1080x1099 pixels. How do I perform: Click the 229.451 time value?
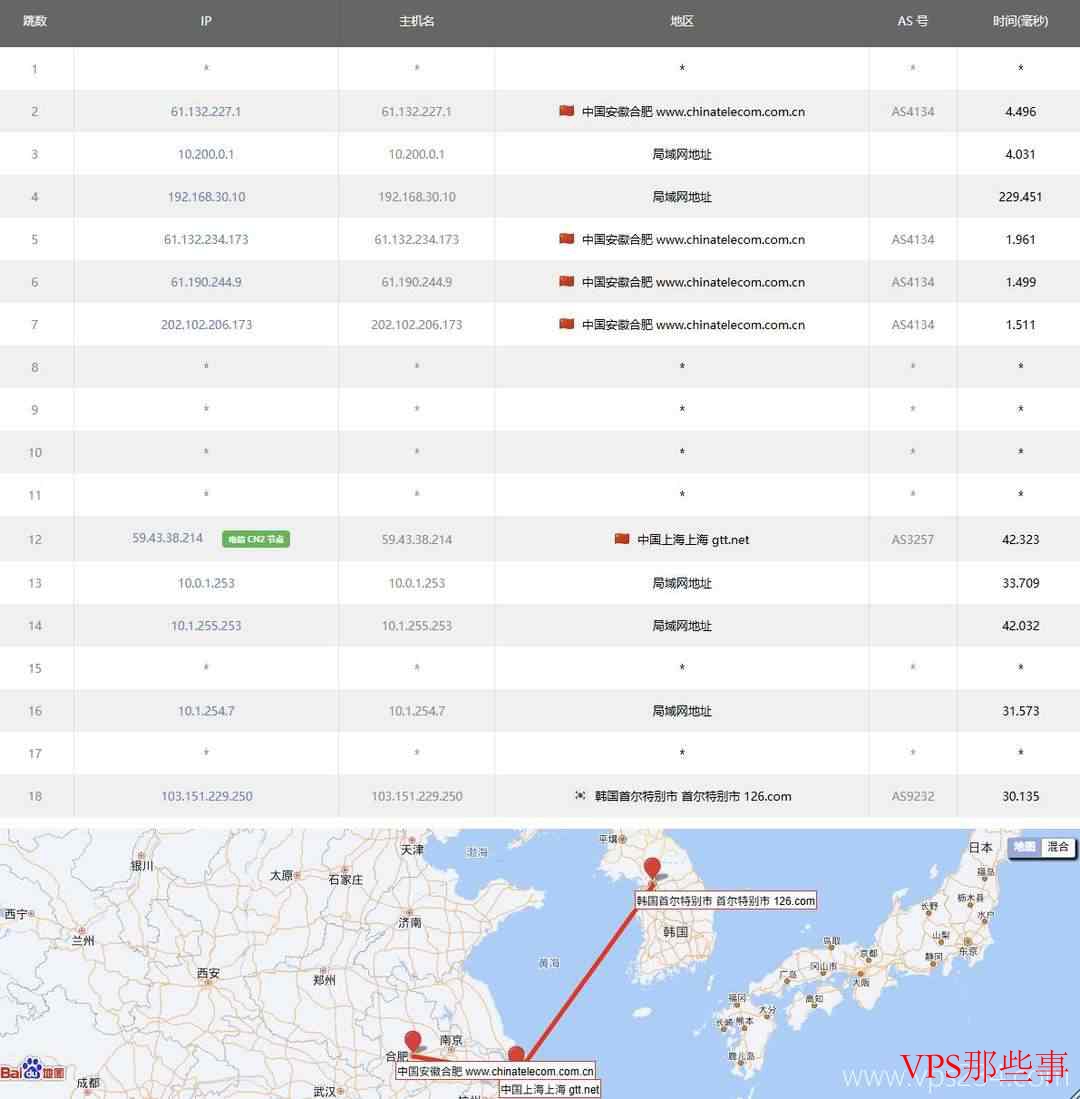(1020, 197)
